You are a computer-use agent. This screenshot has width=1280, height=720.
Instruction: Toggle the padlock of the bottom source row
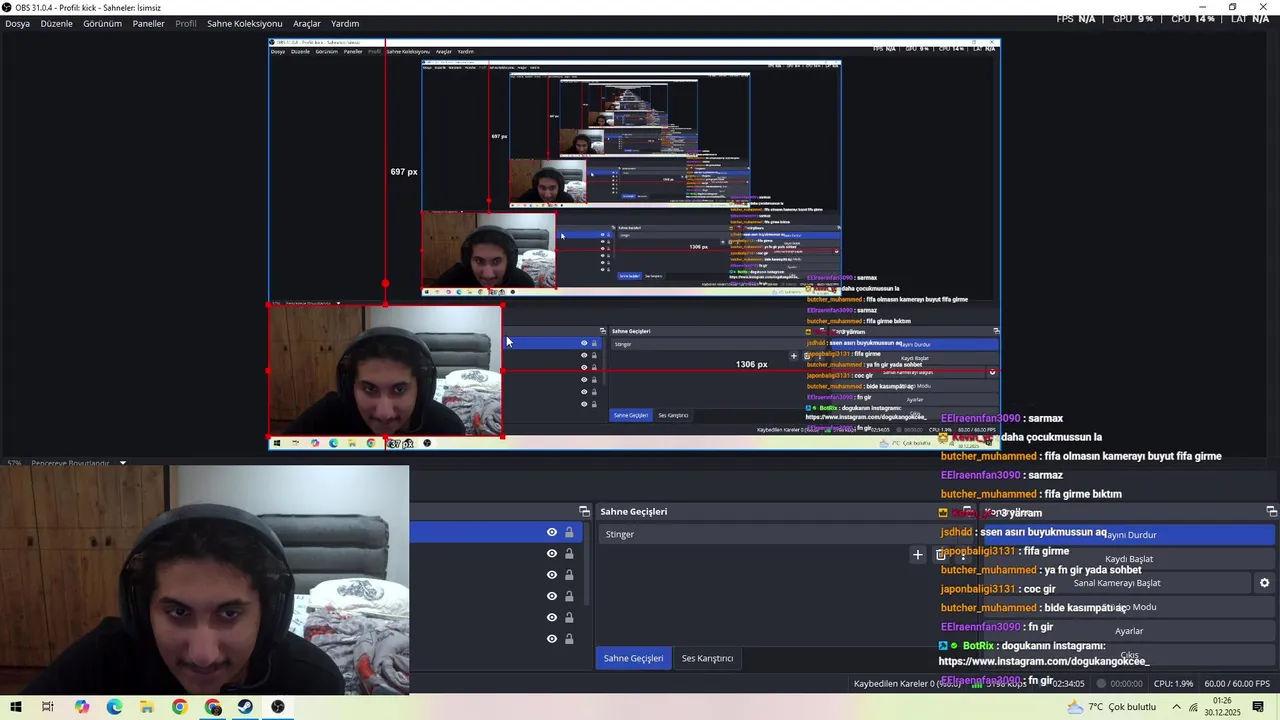(x=569, y=638)
